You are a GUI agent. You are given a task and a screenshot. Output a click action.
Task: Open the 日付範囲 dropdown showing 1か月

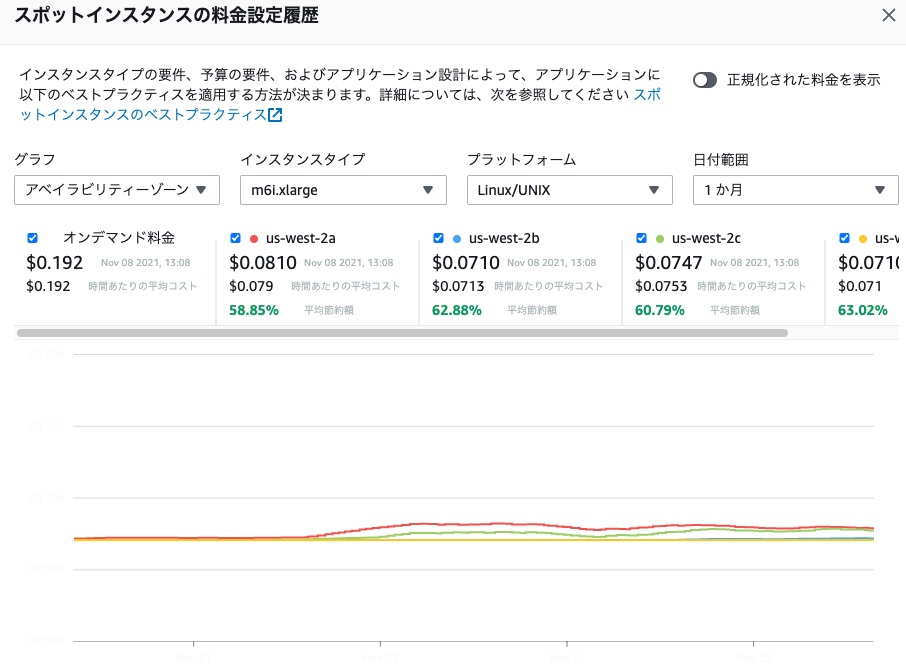(x=795, y=190)
